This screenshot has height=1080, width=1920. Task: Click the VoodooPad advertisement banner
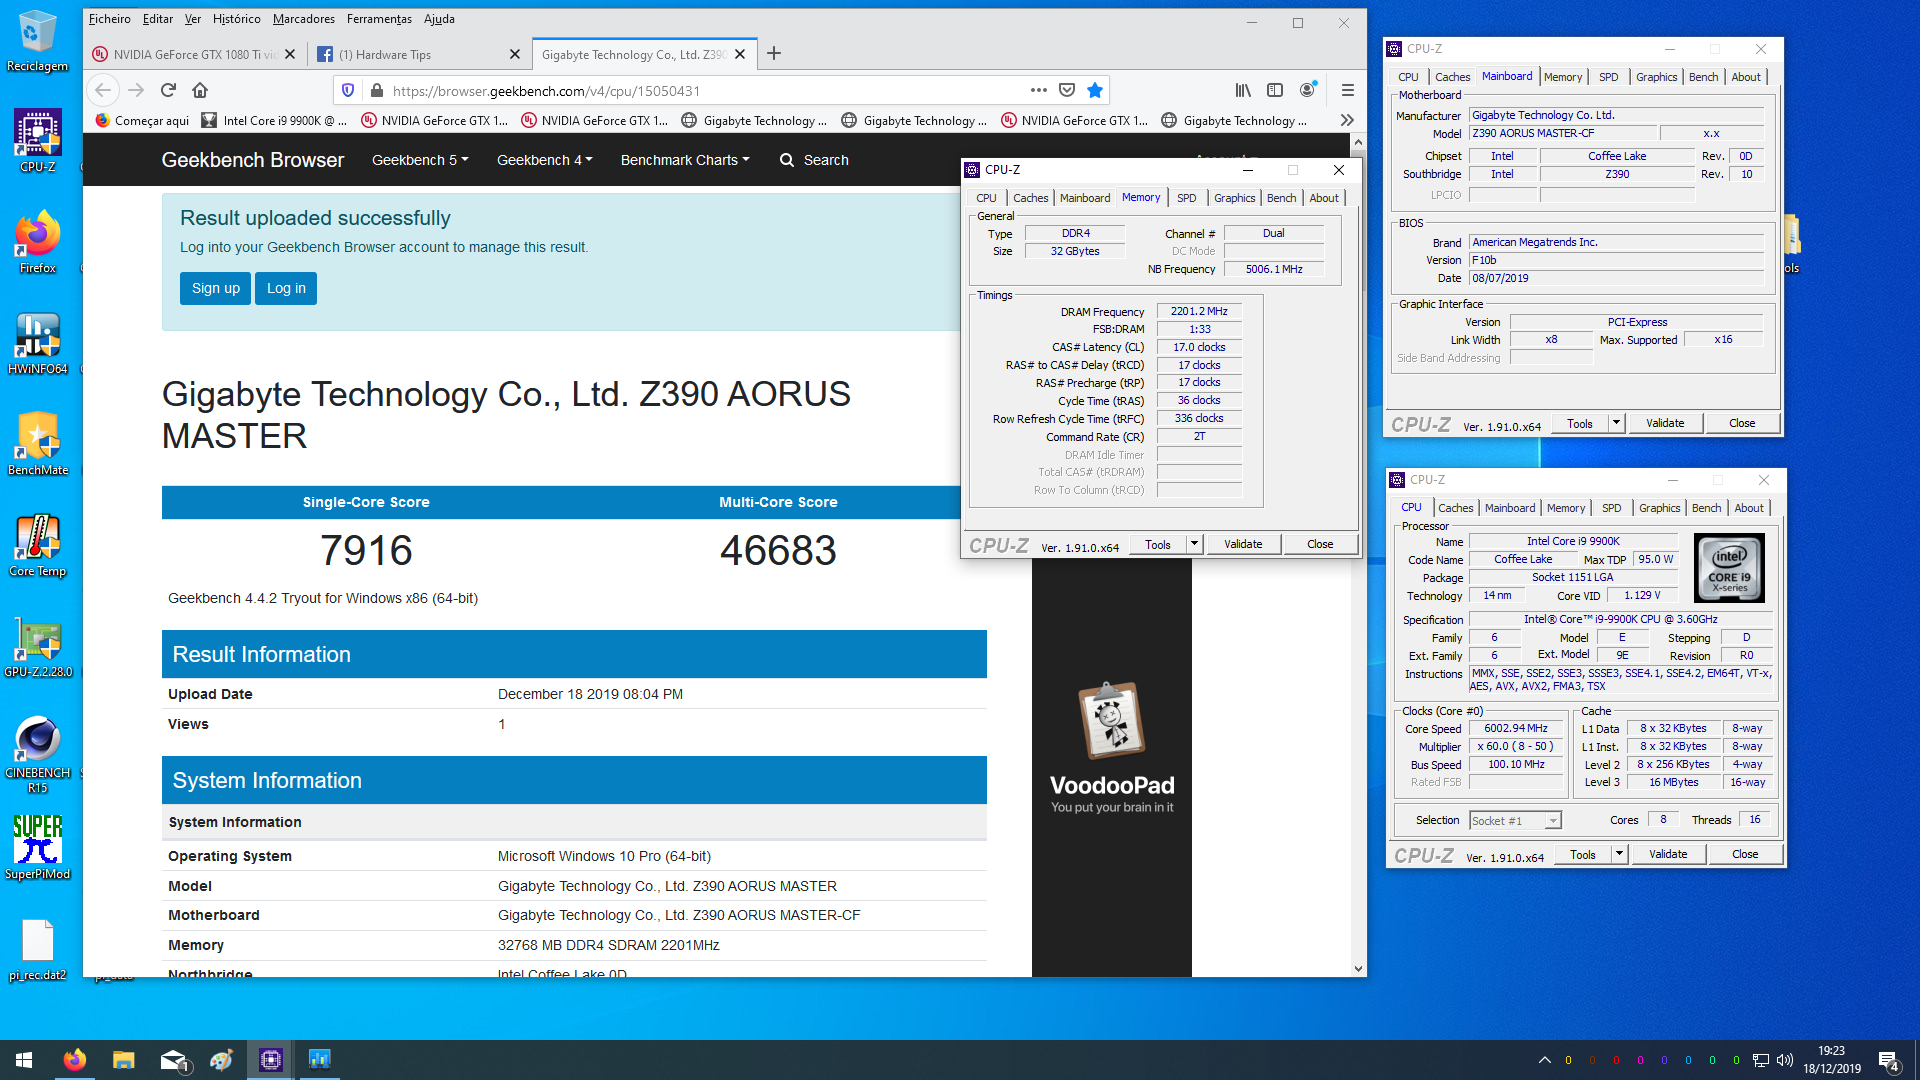click(1112, 766)
